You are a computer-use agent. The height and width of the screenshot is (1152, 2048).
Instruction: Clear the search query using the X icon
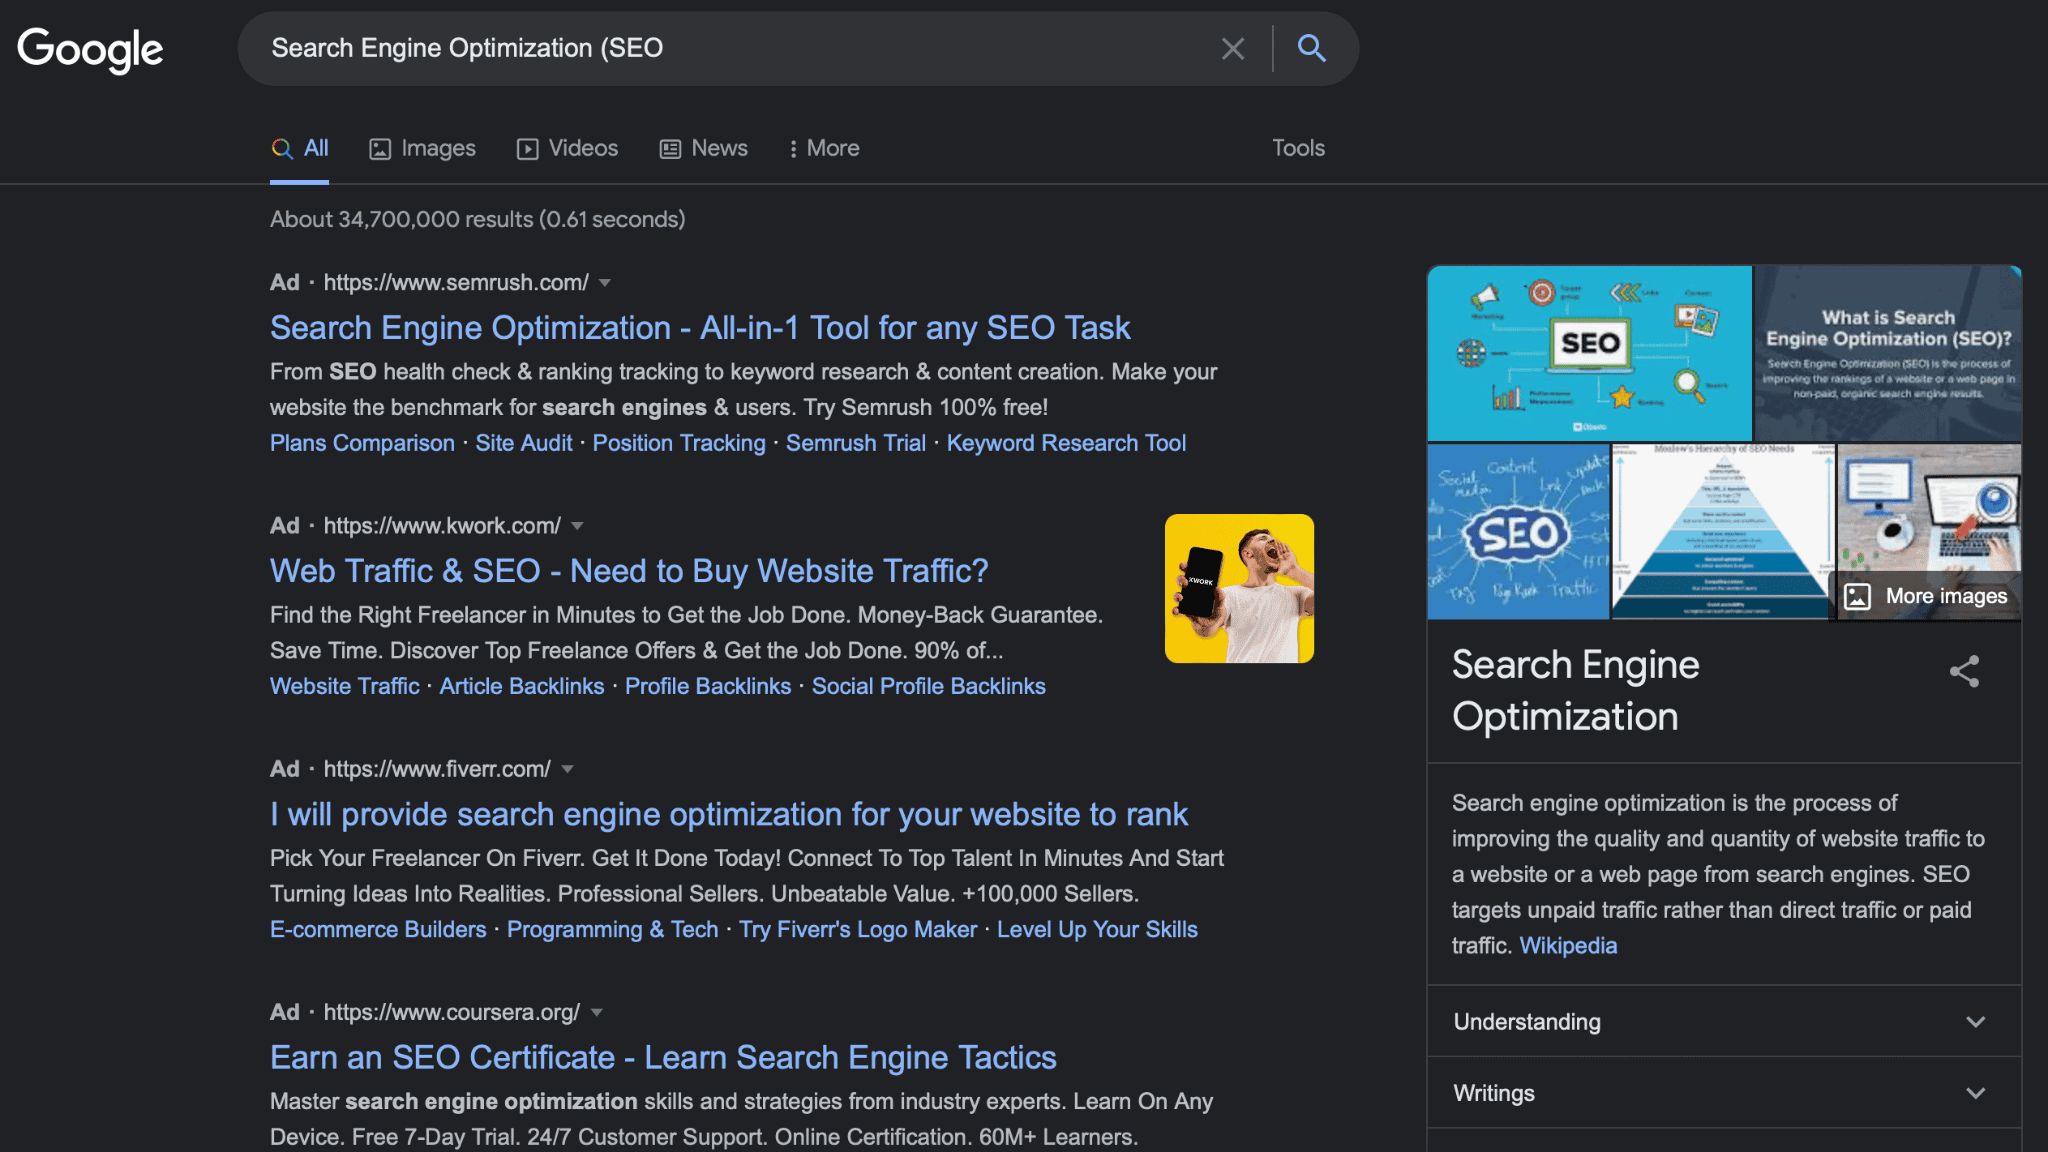pyautogui.click(x=1232, y=48)
